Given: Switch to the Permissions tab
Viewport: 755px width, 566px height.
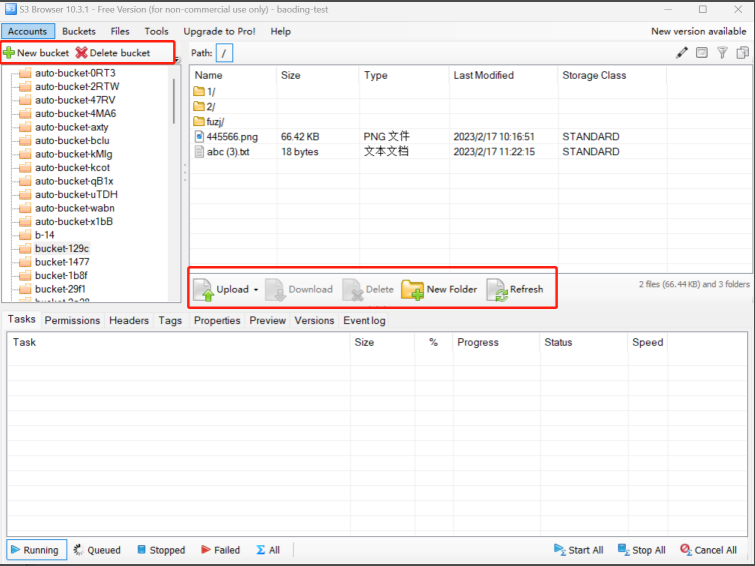Looking at the screenshot, I should [x=72, y=320].
